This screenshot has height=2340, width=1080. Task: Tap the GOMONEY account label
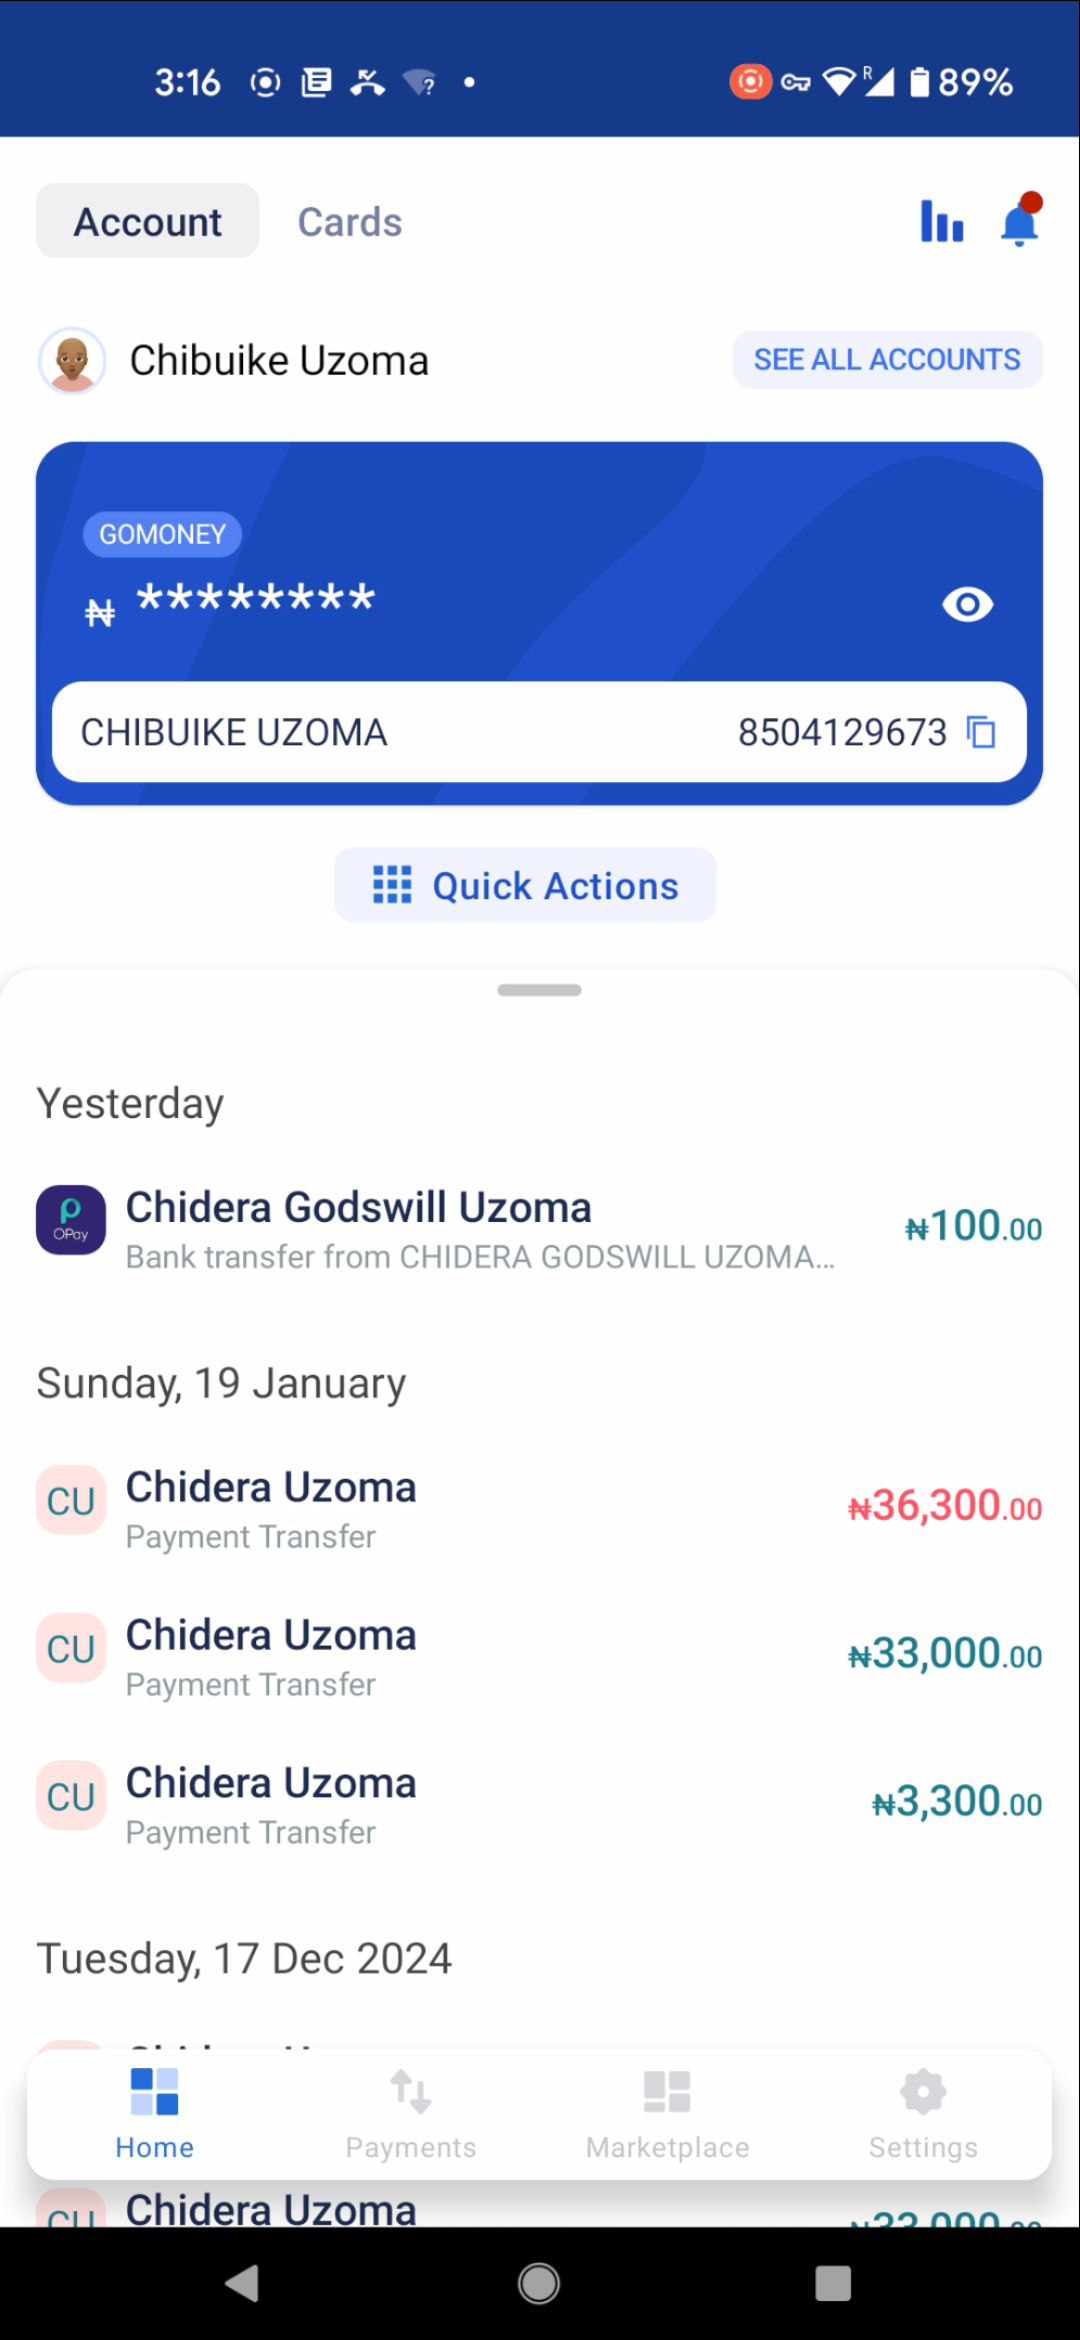[162, 534]
